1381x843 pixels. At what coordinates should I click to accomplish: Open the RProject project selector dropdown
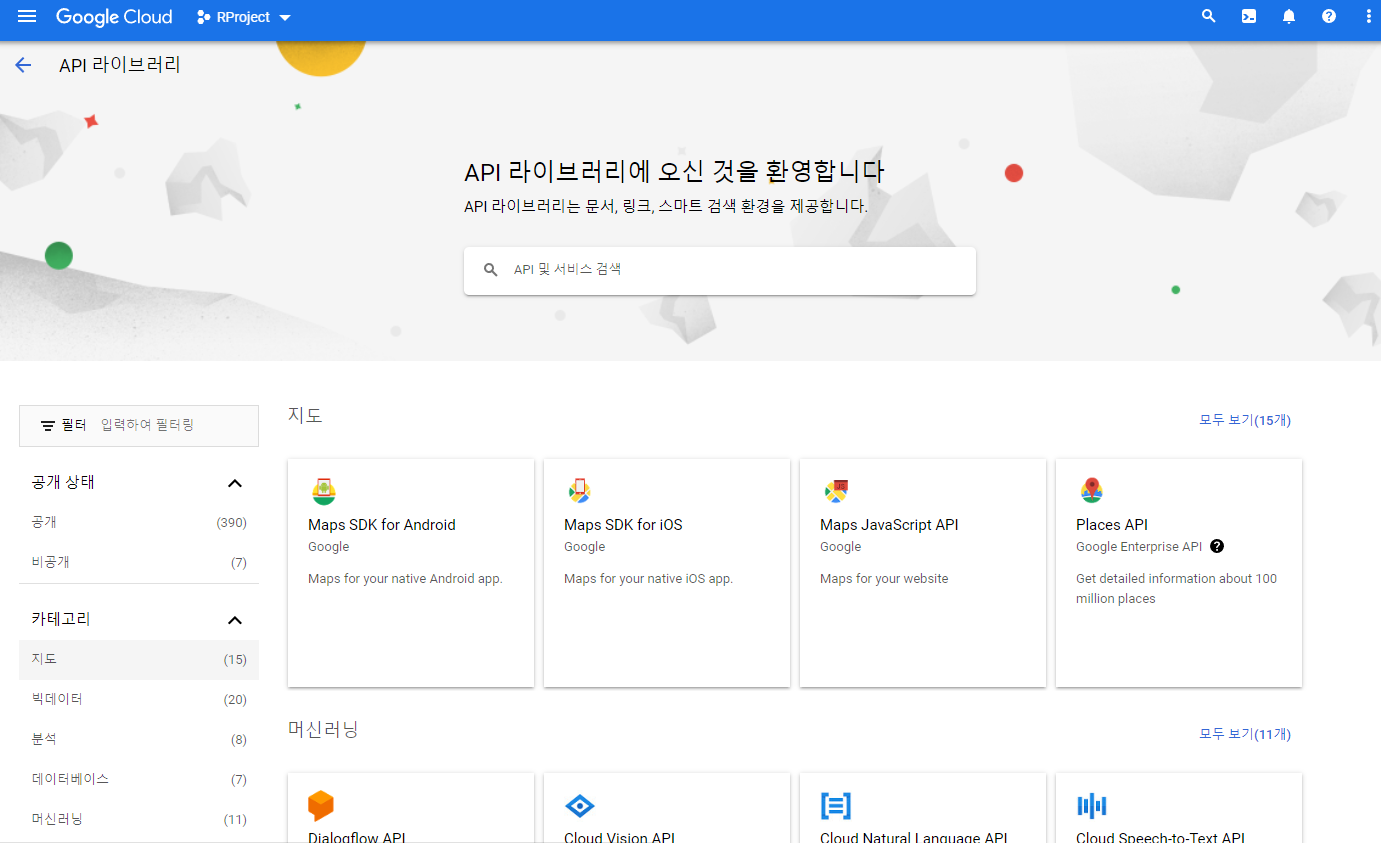tap(244, 17)
